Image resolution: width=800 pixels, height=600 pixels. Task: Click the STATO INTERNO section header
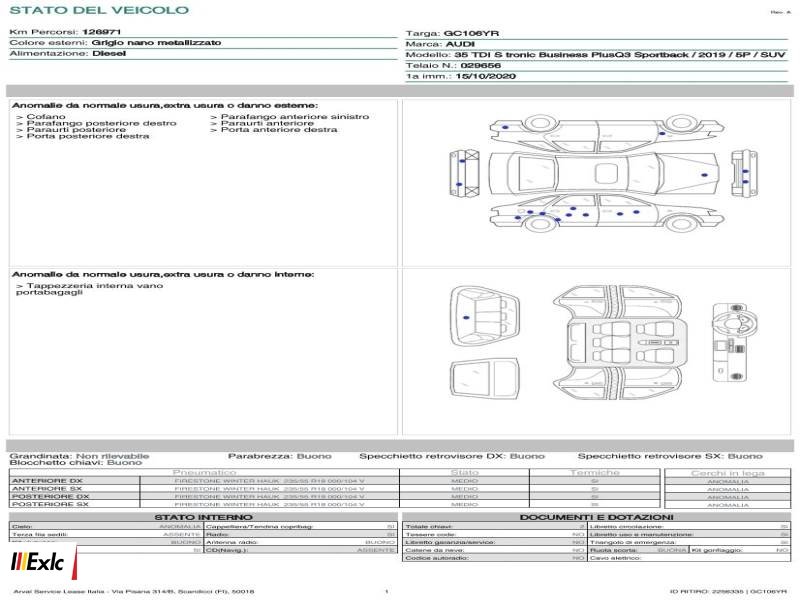(203, 517)
